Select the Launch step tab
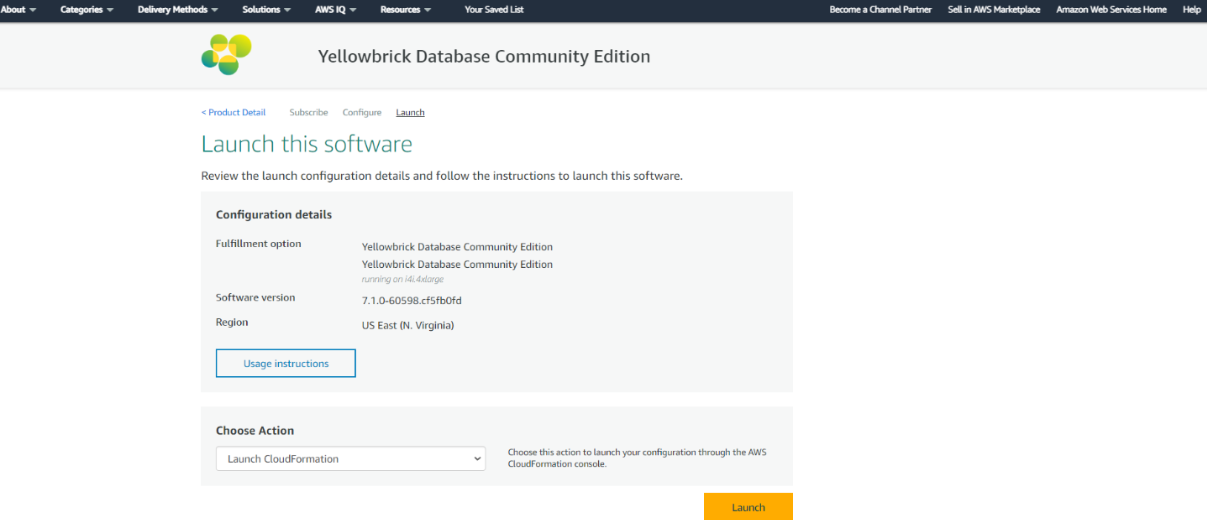 [x=410, y=113]
